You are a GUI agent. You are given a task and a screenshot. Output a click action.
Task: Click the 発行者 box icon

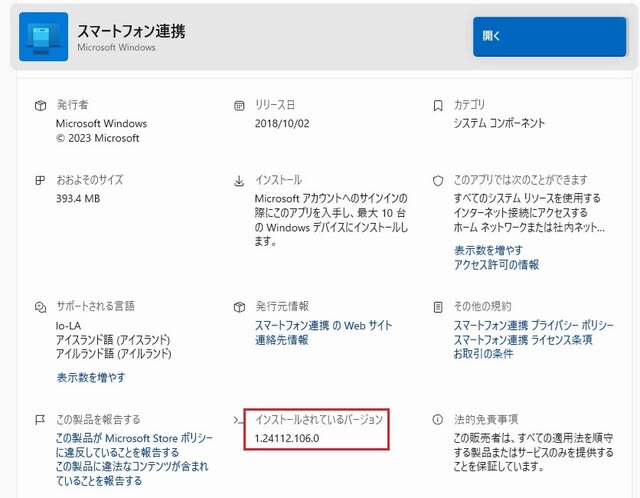[40, 106]
